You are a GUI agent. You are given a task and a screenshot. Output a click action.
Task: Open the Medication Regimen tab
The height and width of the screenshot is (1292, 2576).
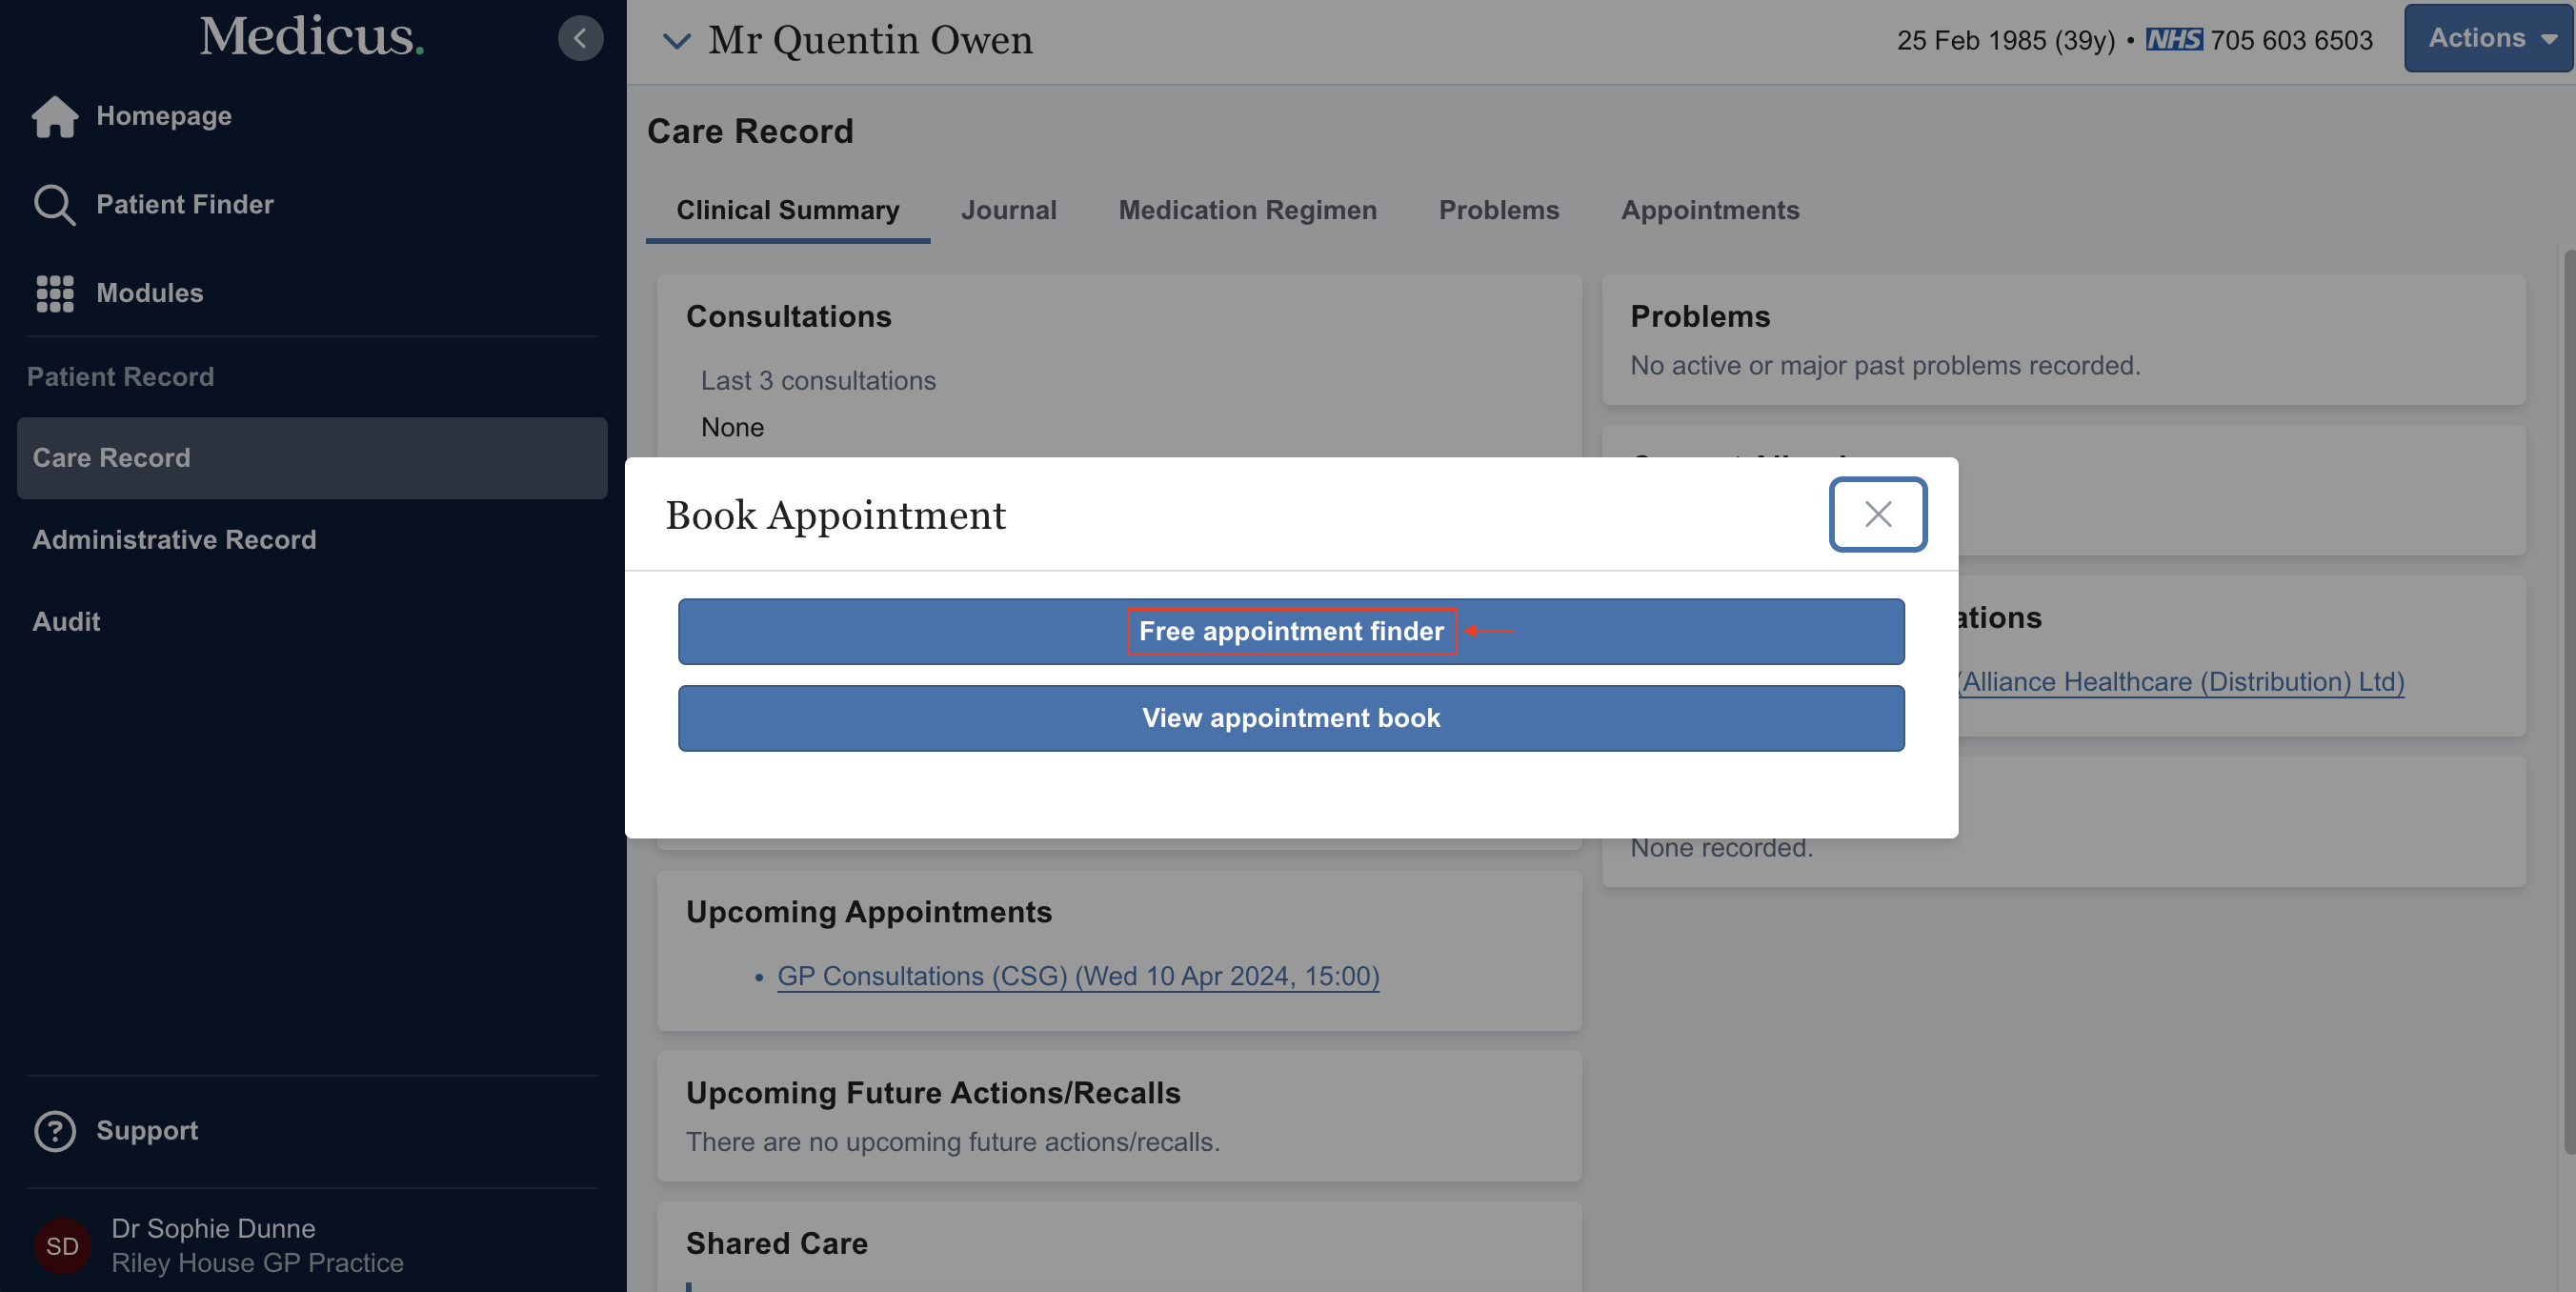[x=1247, y=210]
